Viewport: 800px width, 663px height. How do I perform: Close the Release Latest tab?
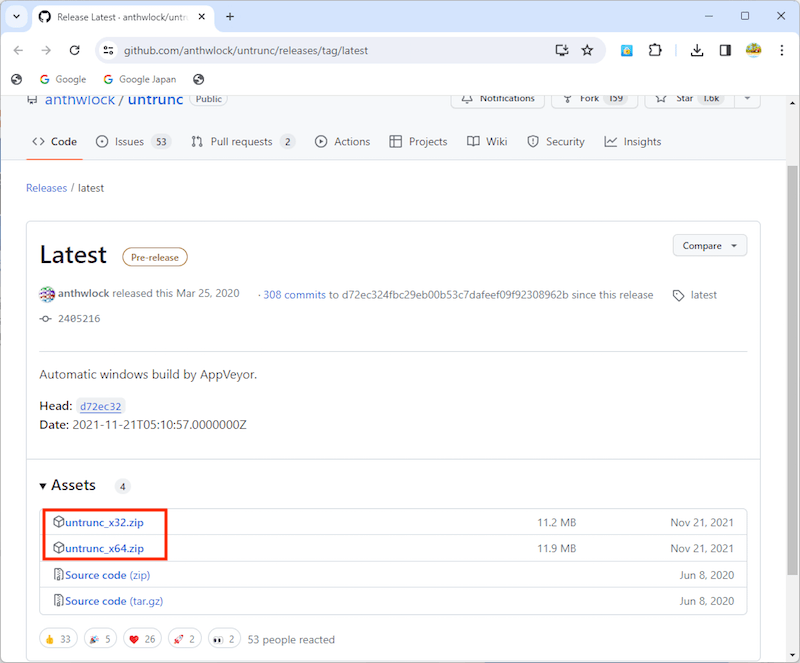click(202, 17)
